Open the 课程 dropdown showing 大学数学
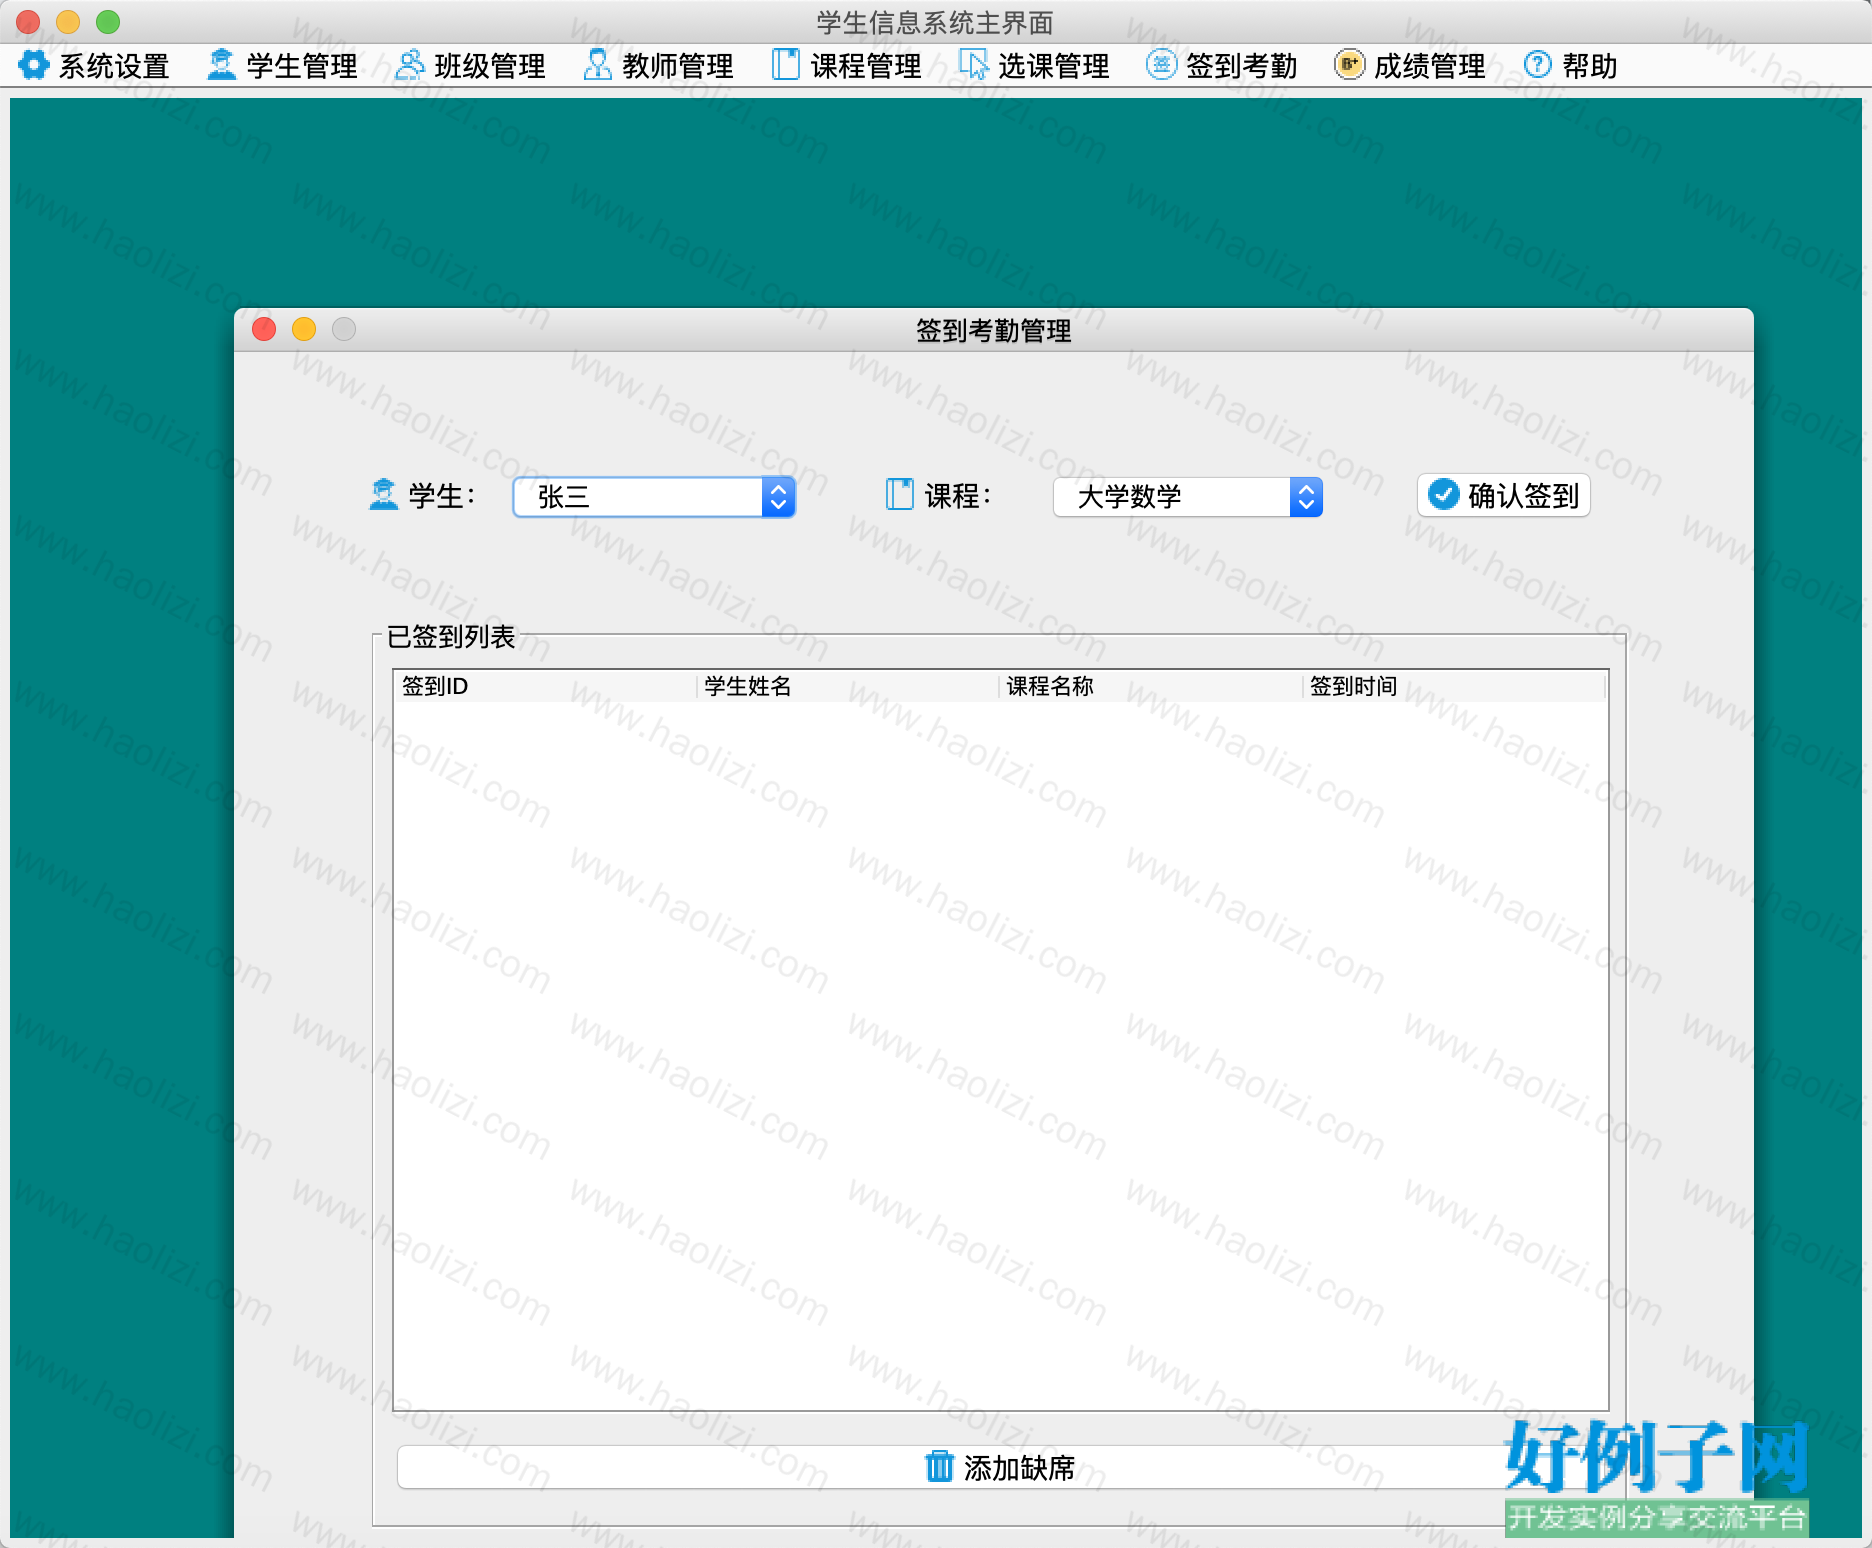Viewport: 1872px width, 1548px height. tap(1187, 497)
